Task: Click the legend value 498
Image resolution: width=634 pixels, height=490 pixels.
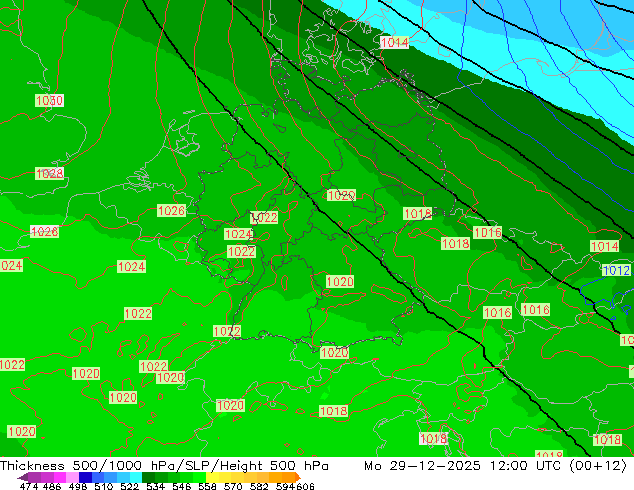Action: click(78, 486)
